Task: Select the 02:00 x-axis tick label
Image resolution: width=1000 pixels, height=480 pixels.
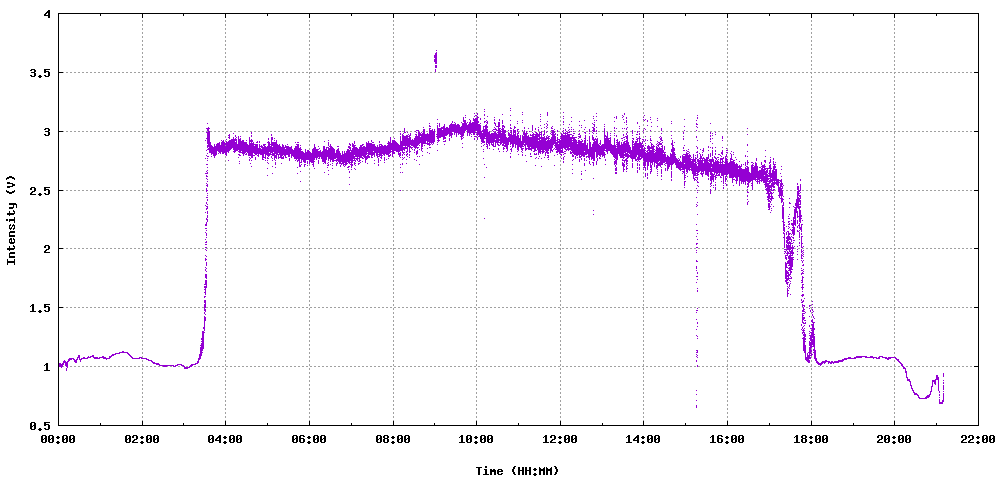Action: 142,439
